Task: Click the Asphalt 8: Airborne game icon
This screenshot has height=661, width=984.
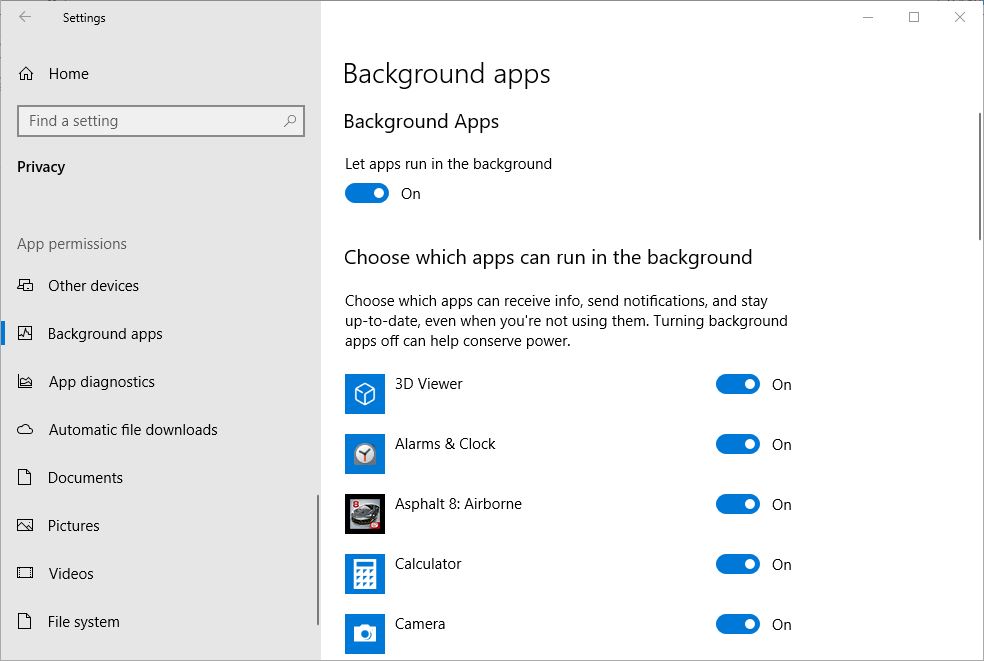Action: 365,514
